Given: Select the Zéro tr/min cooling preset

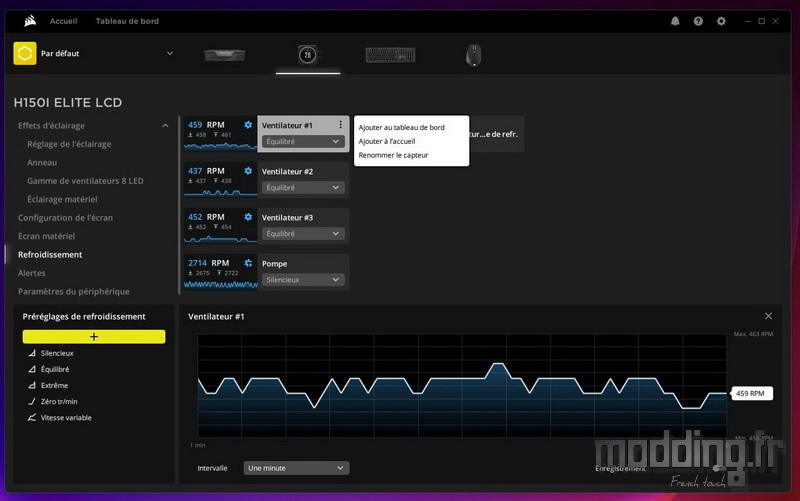Looking at the screenshot, I should [x=59, y=402].
